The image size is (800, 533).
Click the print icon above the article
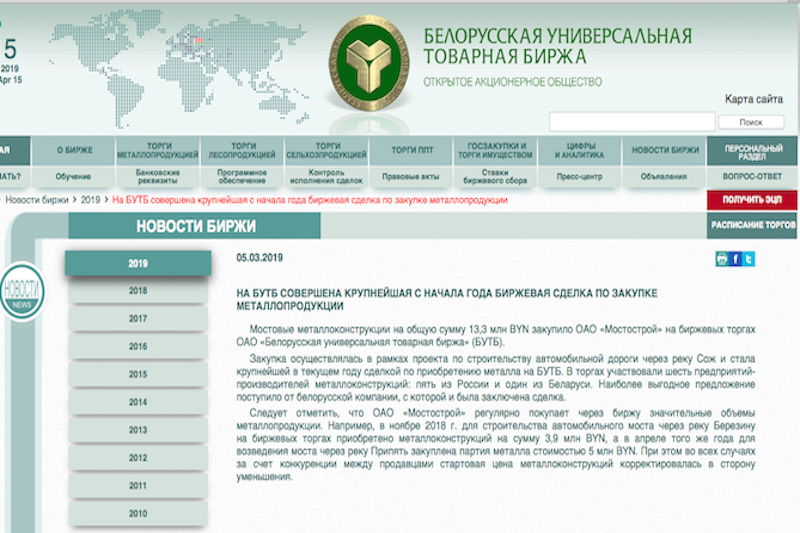click(x=722, y=259)
